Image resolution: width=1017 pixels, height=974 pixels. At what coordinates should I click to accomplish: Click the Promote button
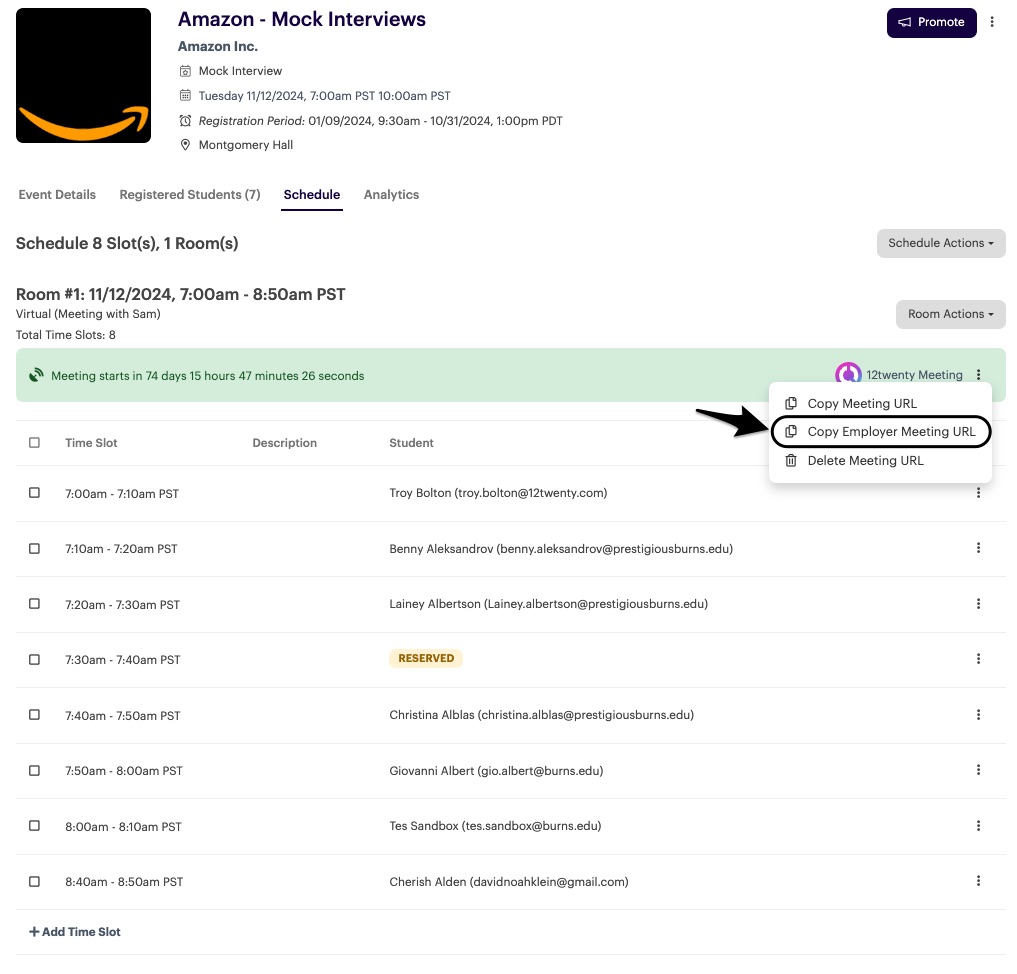click(931, 23)
